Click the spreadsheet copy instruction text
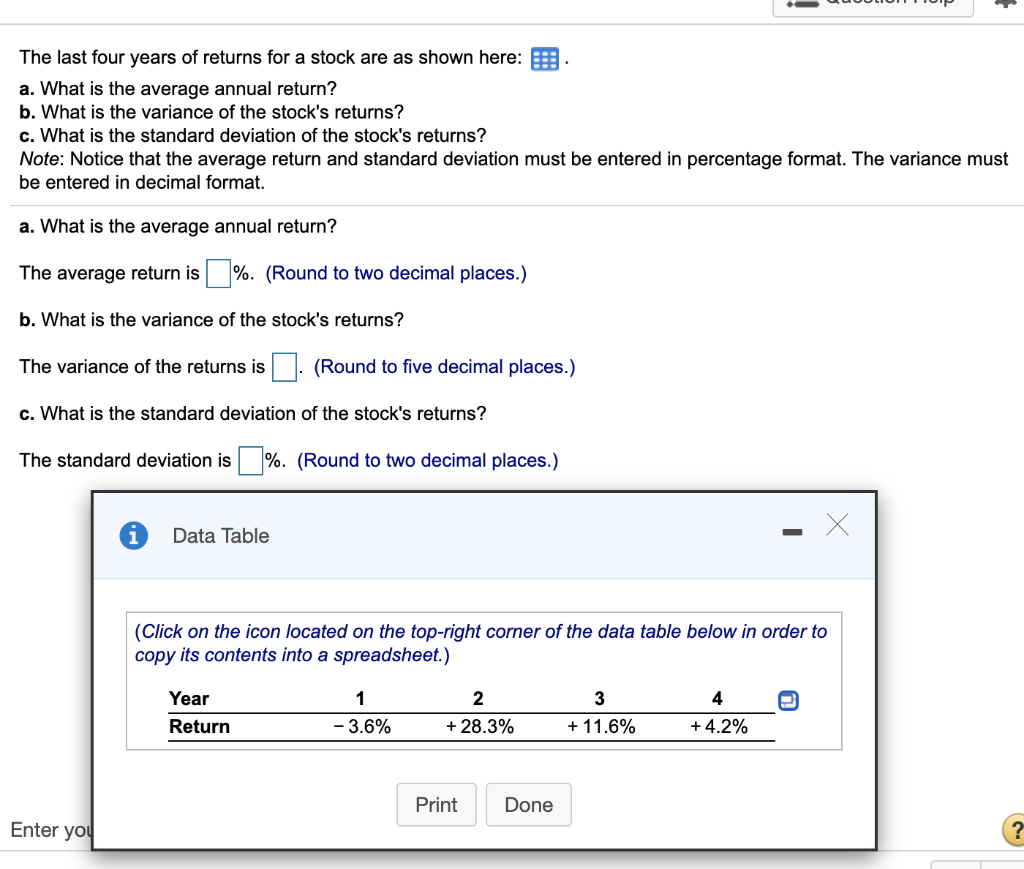 (481, 643)
